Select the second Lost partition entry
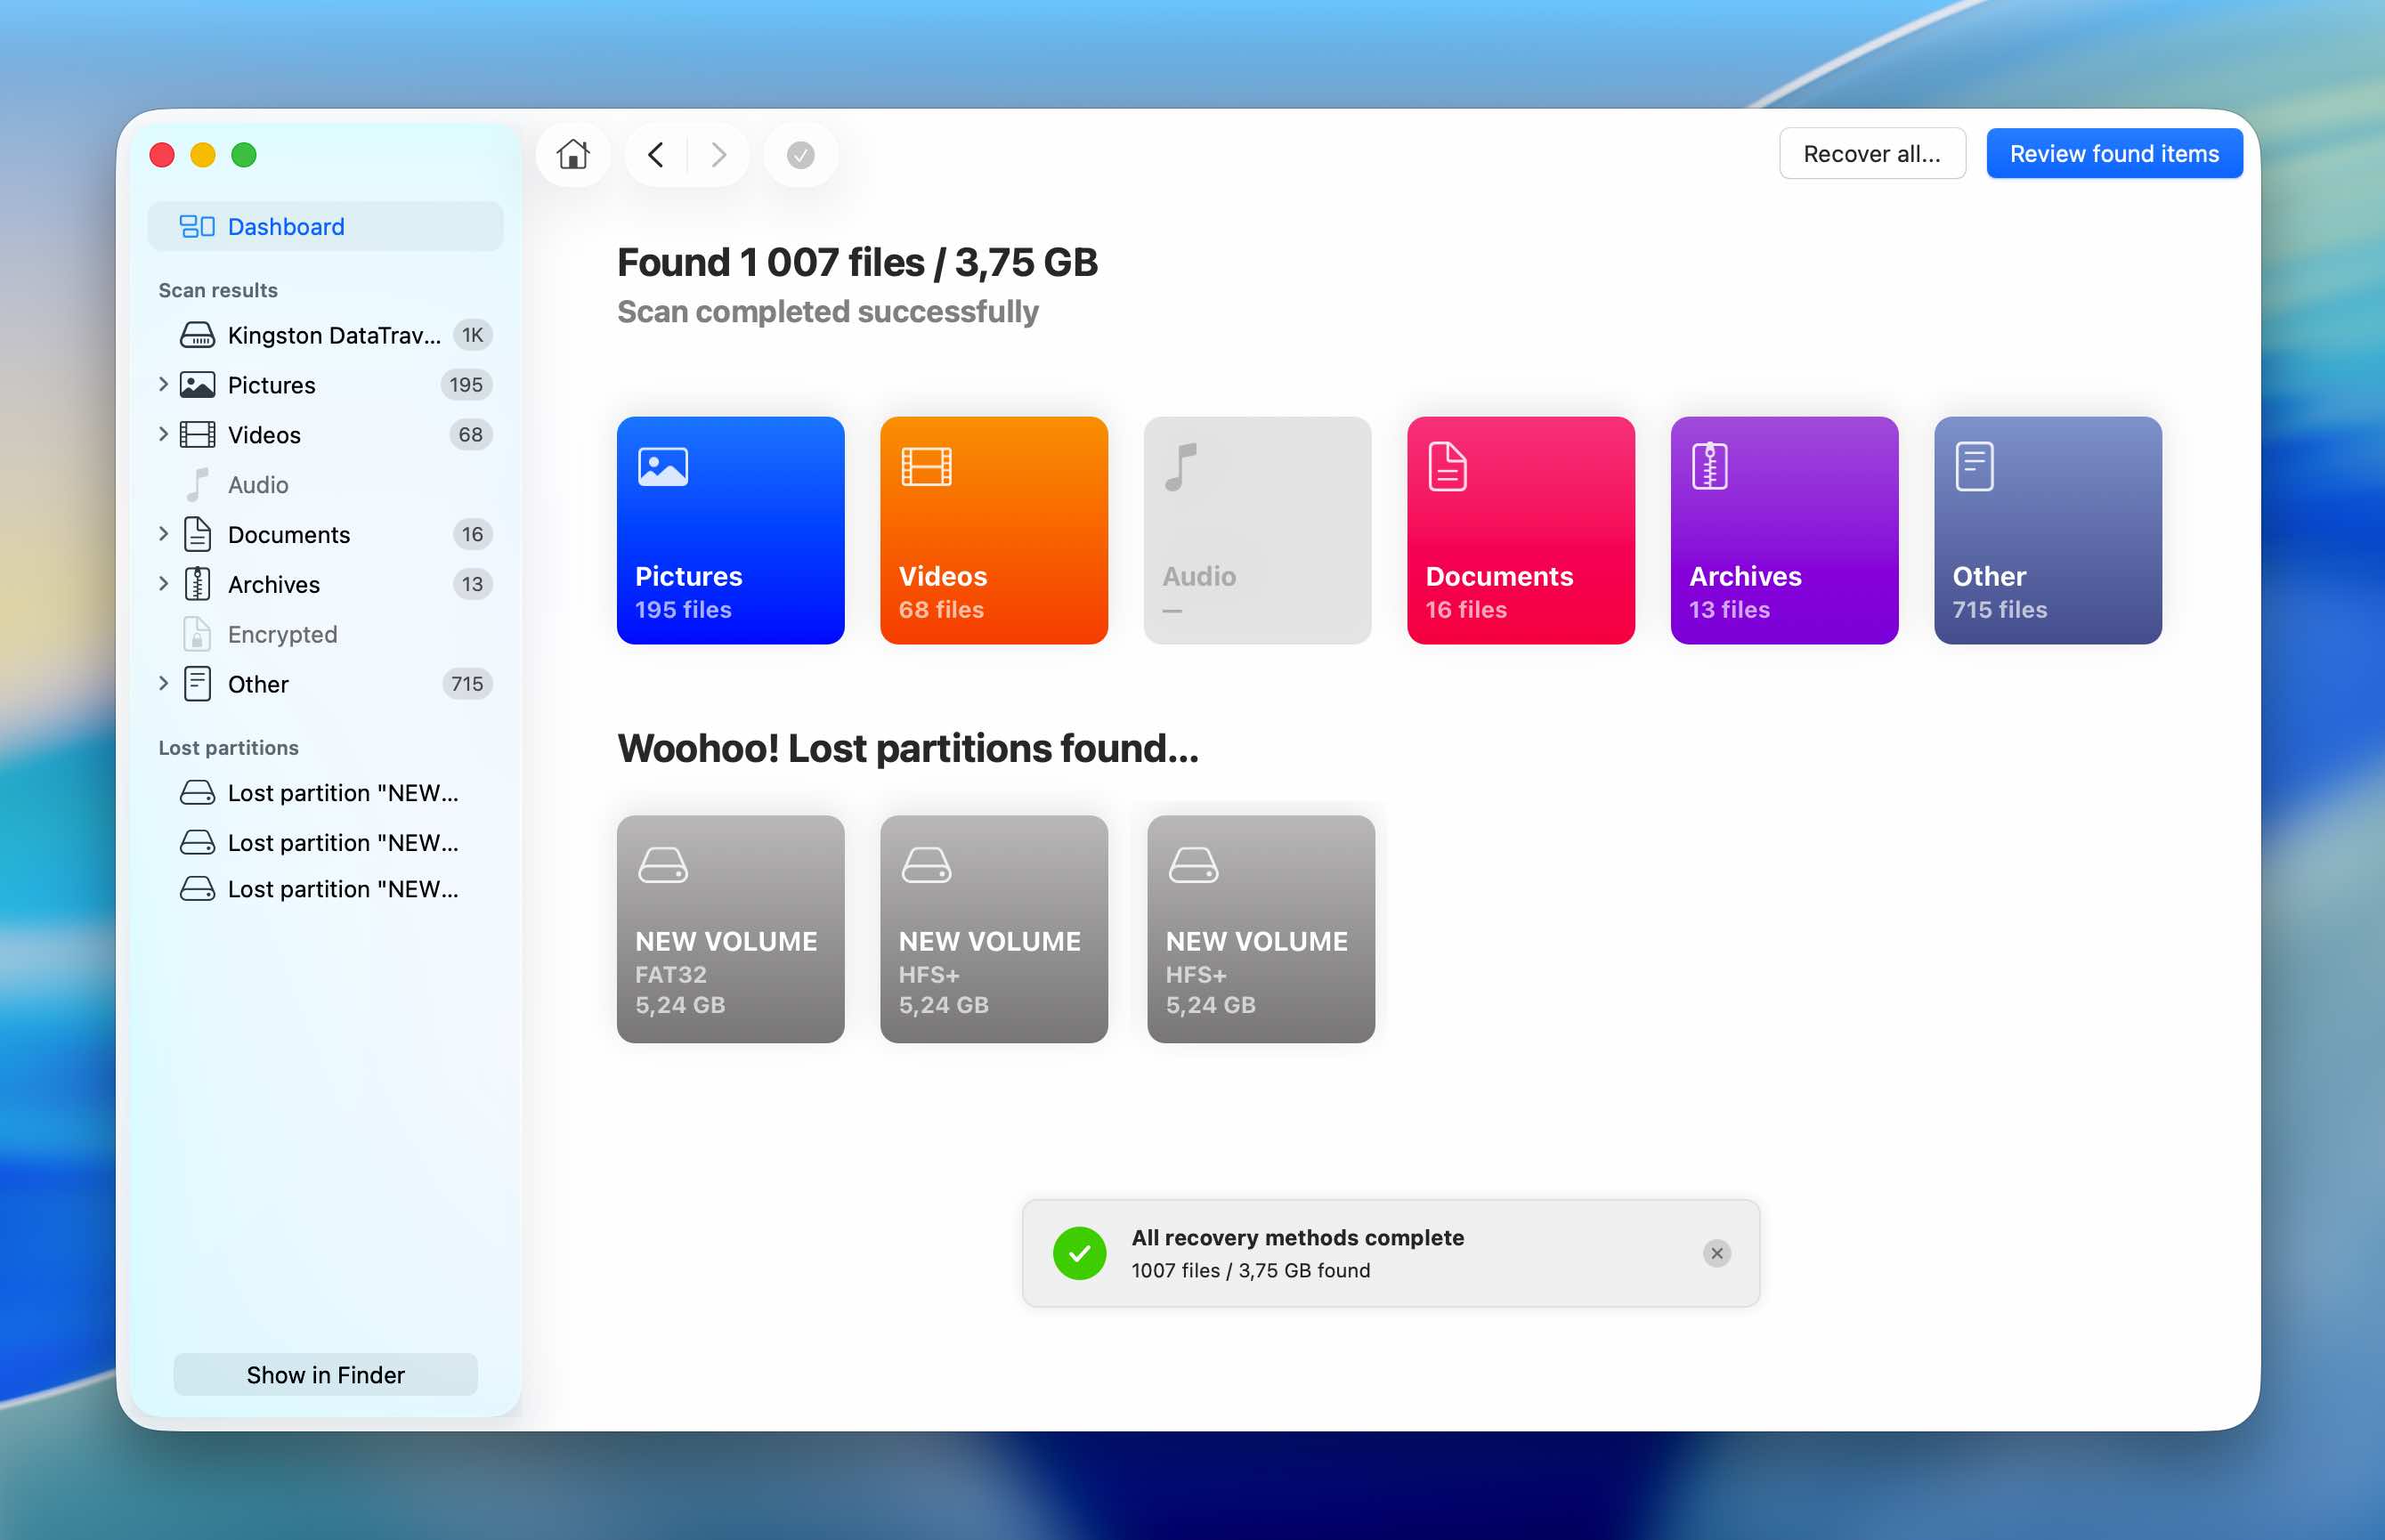2385x1540 pixels. (325, 843)
